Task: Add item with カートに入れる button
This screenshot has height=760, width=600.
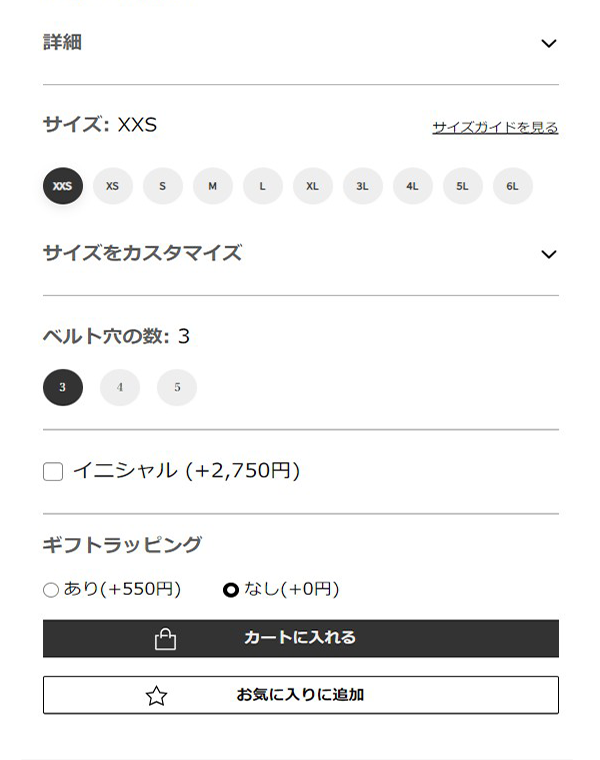Action: pyautogui.click(x=301, y=638)
